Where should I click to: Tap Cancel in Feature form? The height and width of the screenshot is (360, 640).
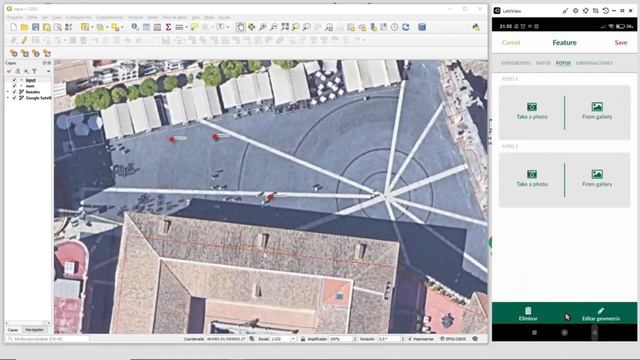coord(511,42)
